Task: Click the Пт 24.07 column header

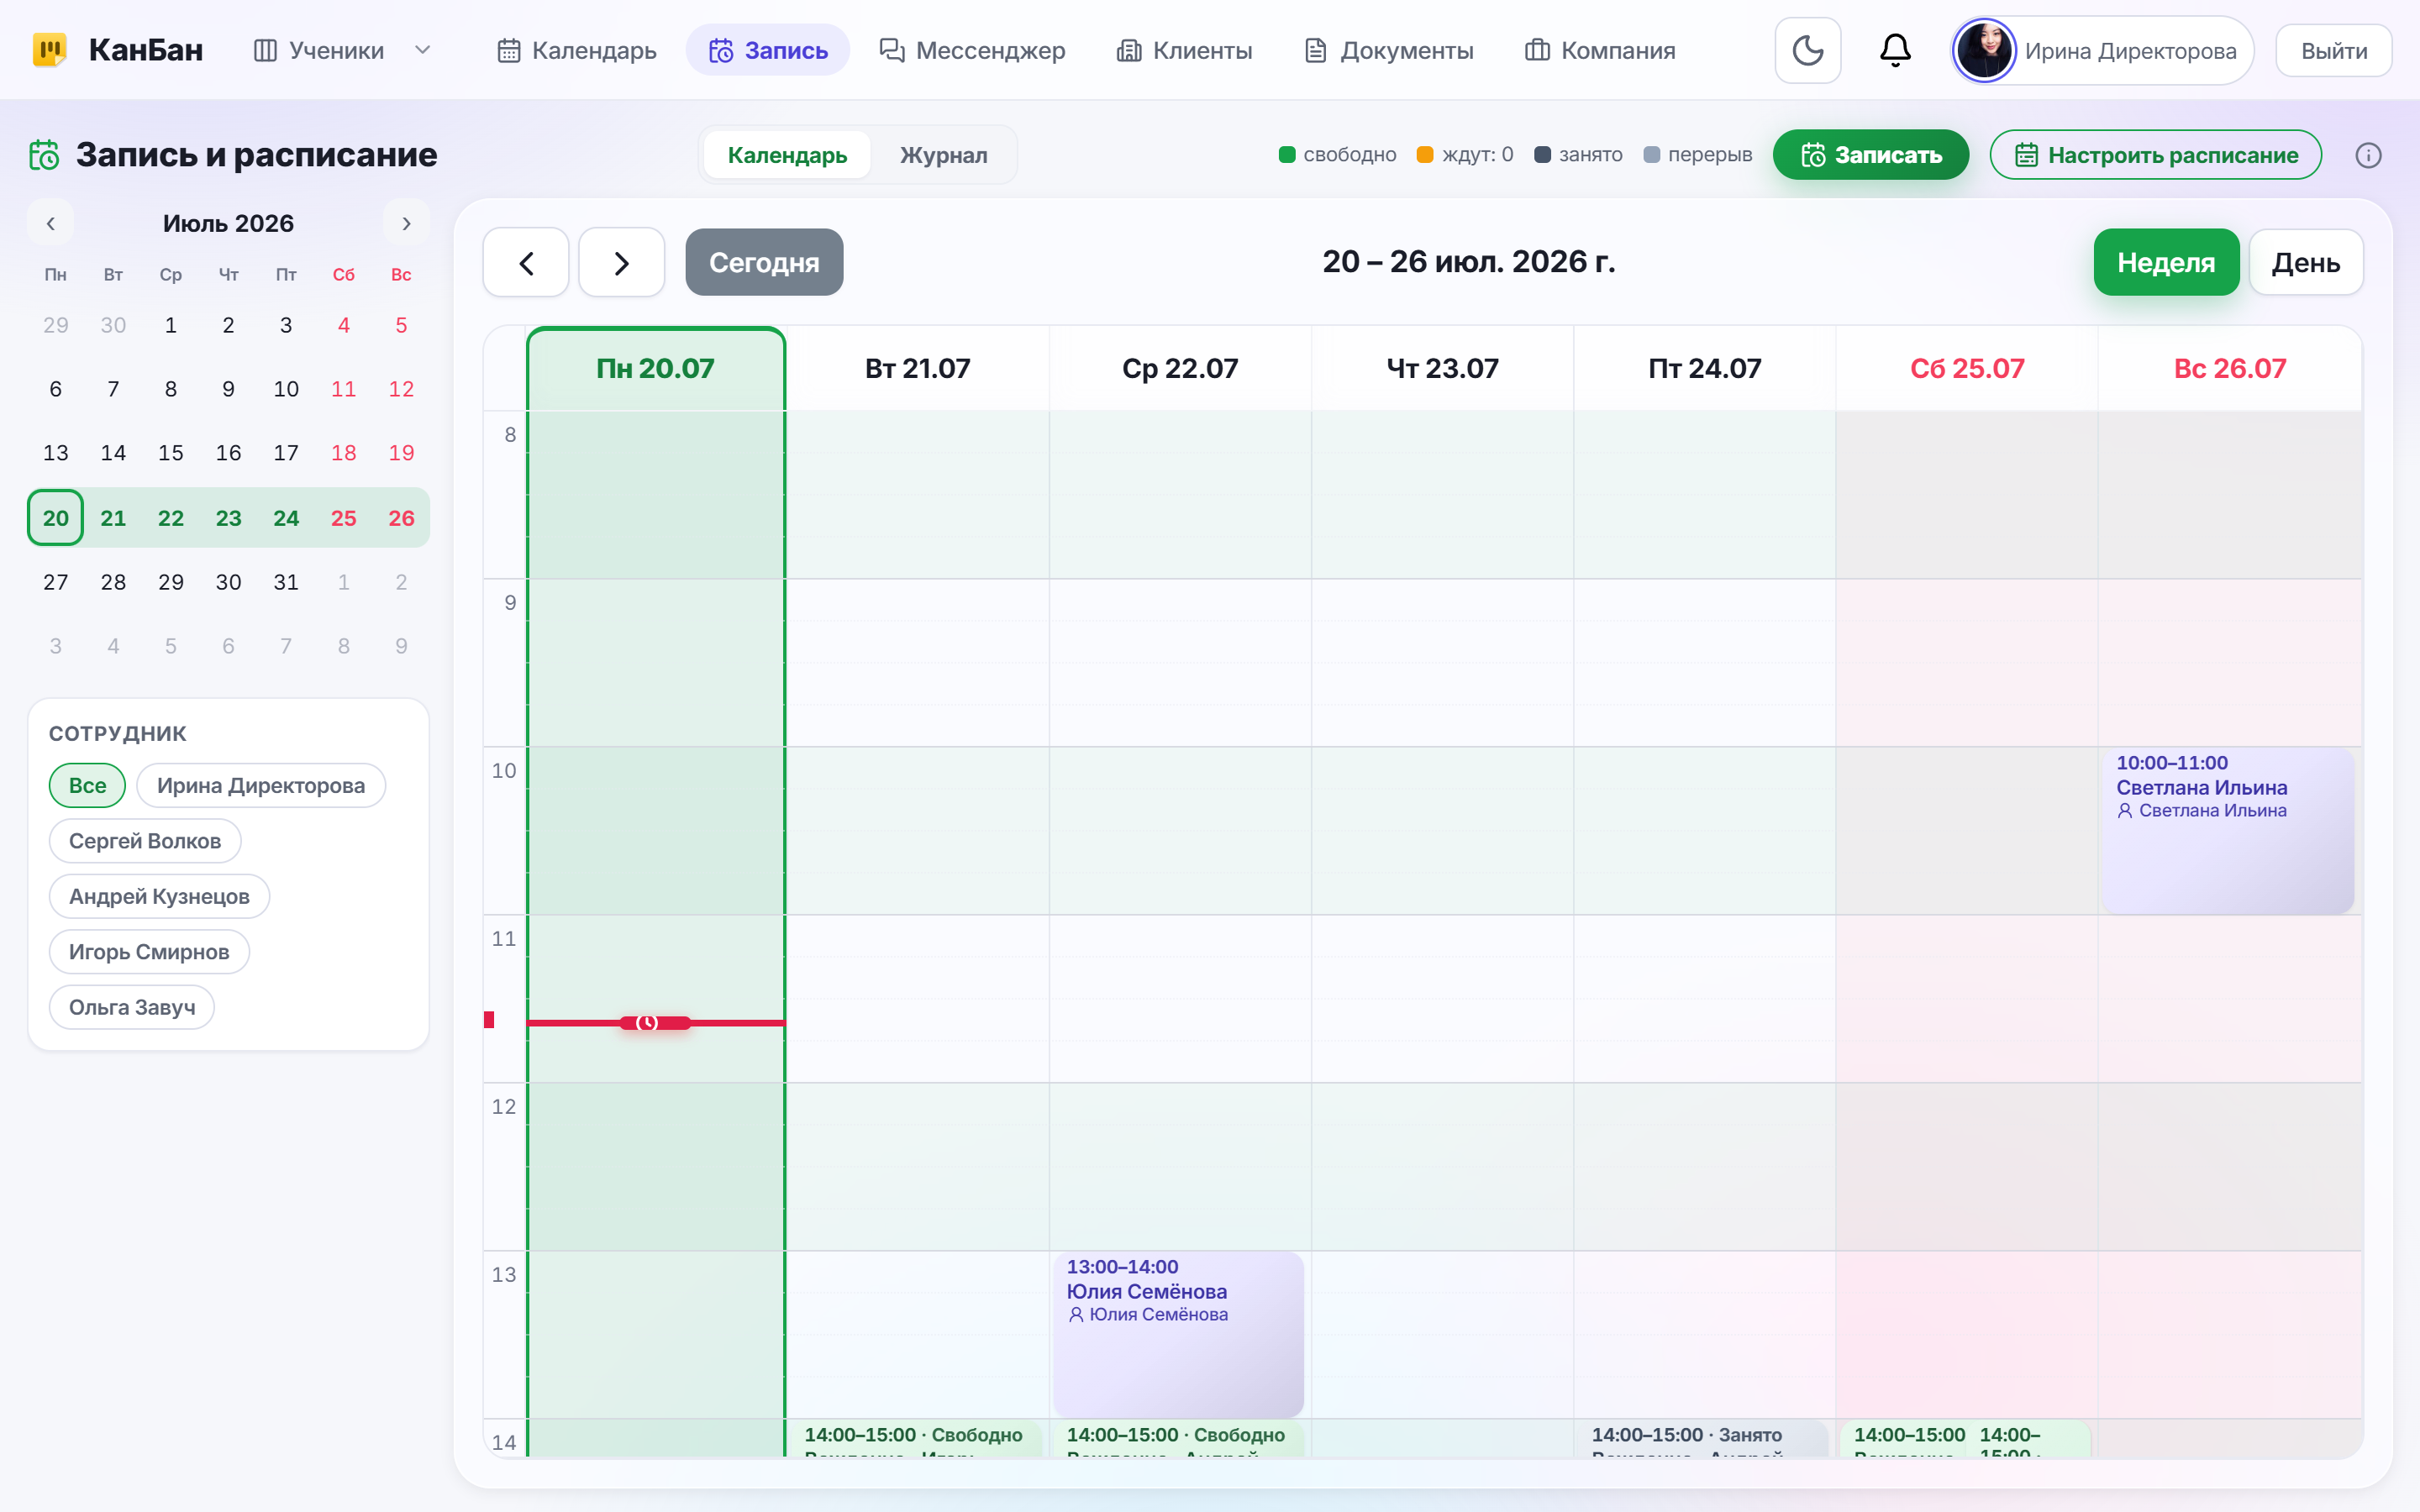Action: click(1705, 368)
